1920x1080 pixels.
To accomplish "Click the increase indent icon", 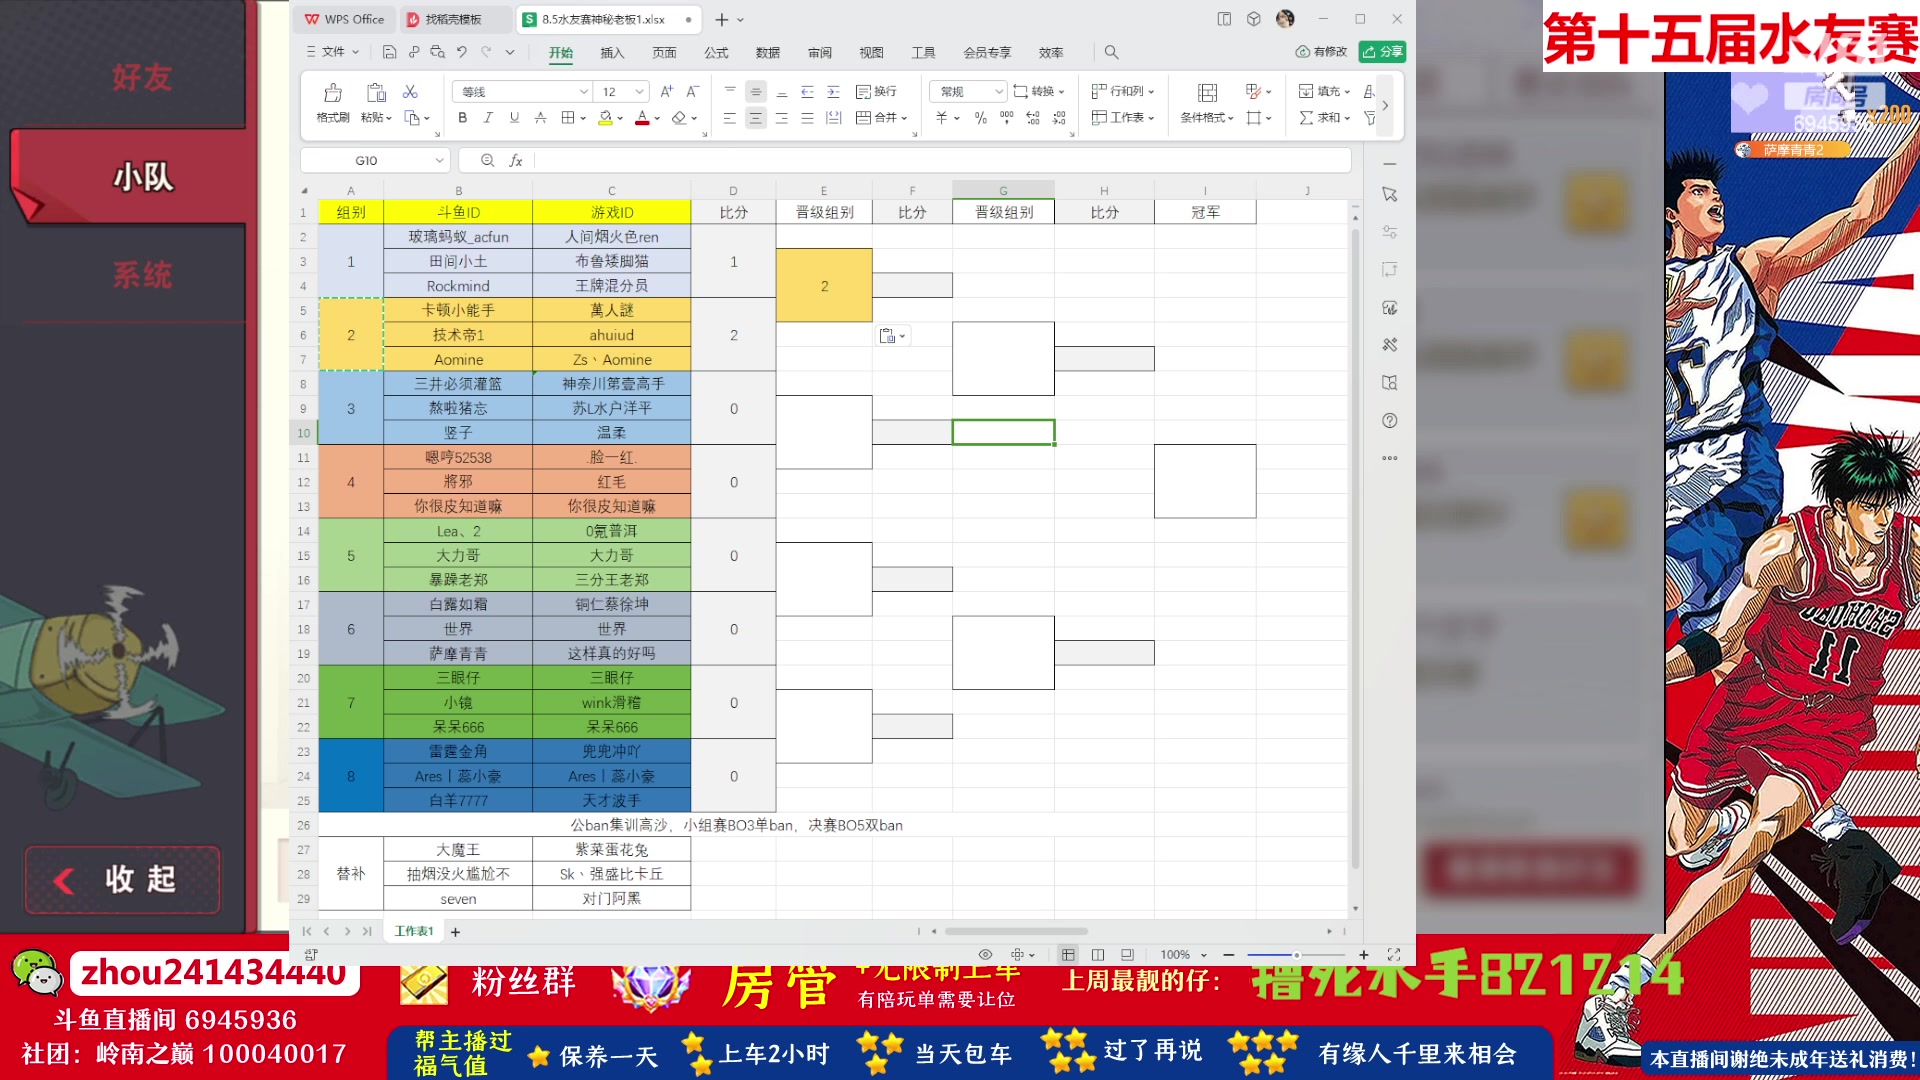I will pyautogui.click(x=833, y=91).
